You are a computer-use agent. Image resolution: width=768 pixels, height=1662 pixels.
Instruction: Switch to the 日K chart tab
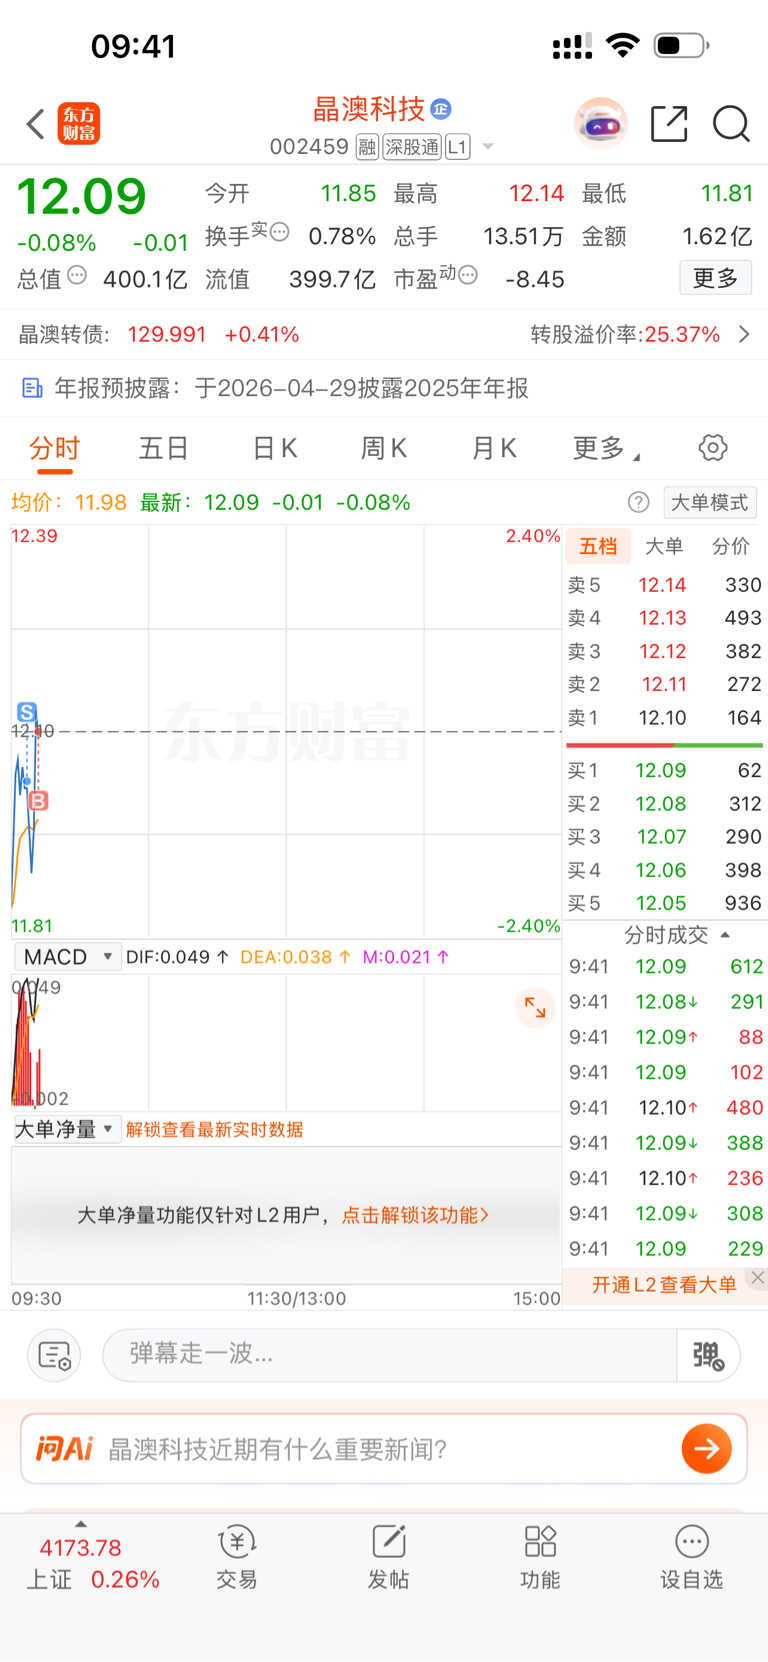pos(275,448)
